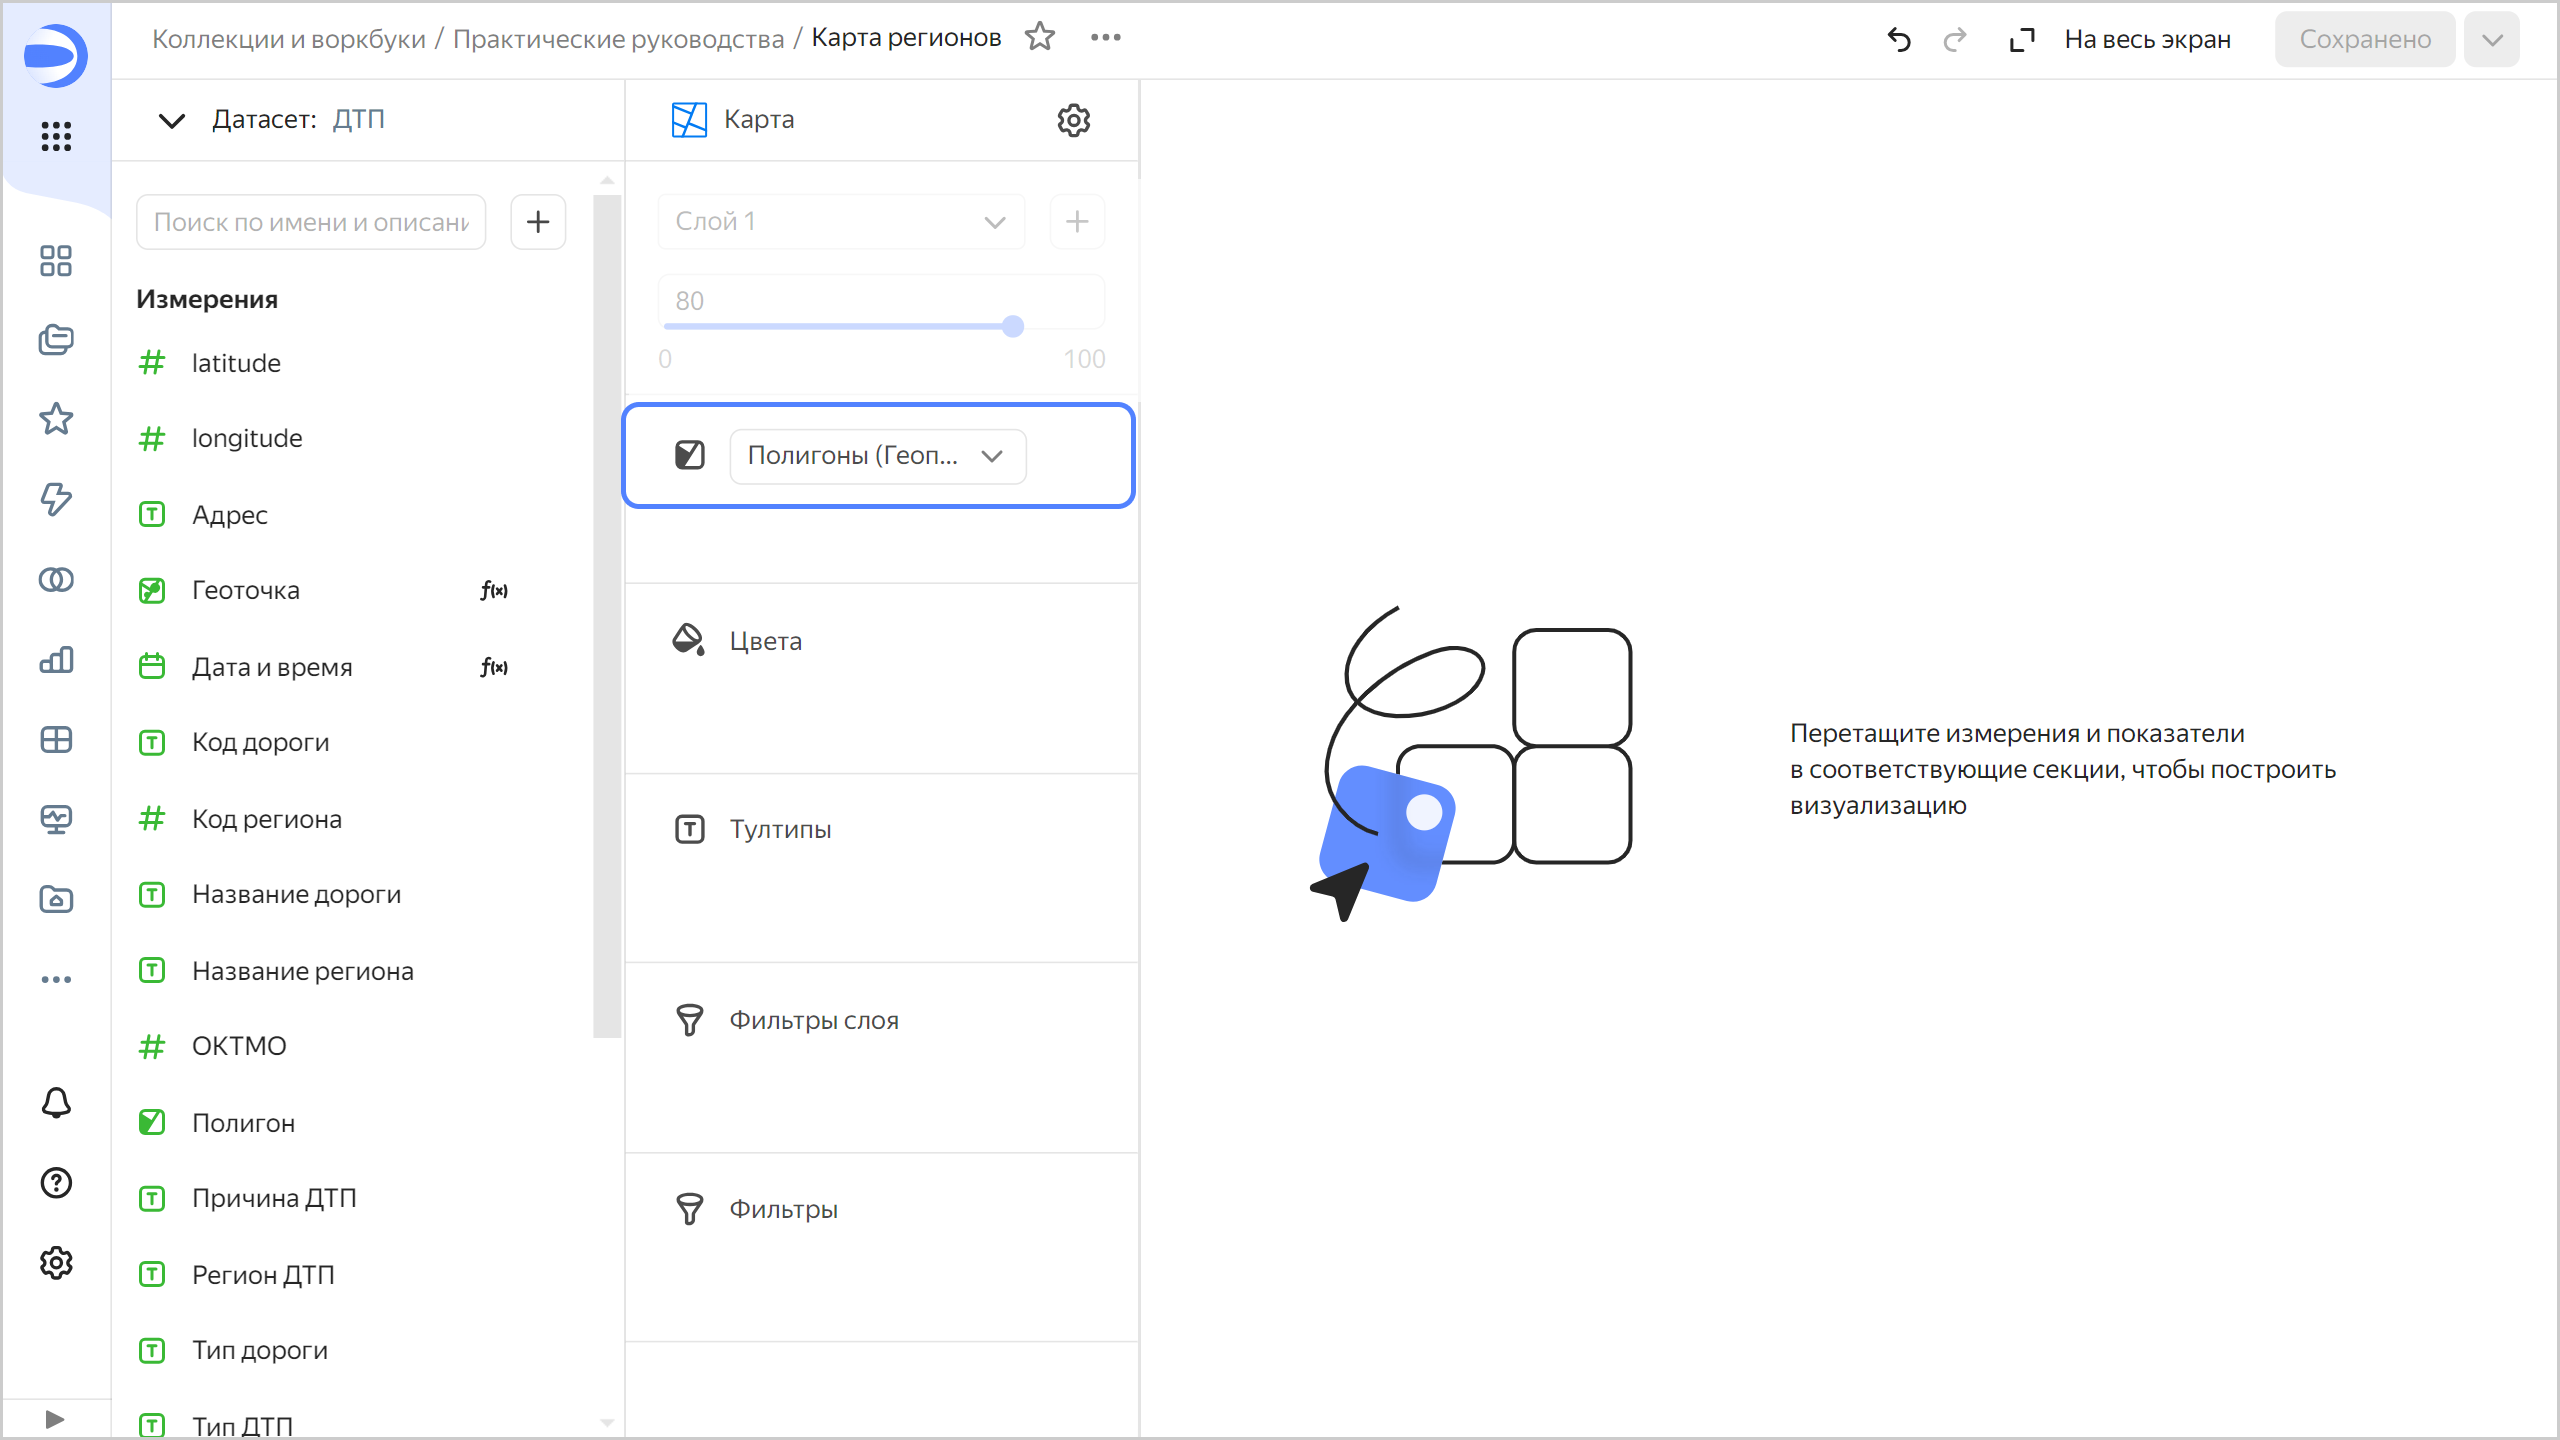Expand dropdown arrow next to Сохранено
Viewport: 2560px width, 1440px height.
[2491, 40]
